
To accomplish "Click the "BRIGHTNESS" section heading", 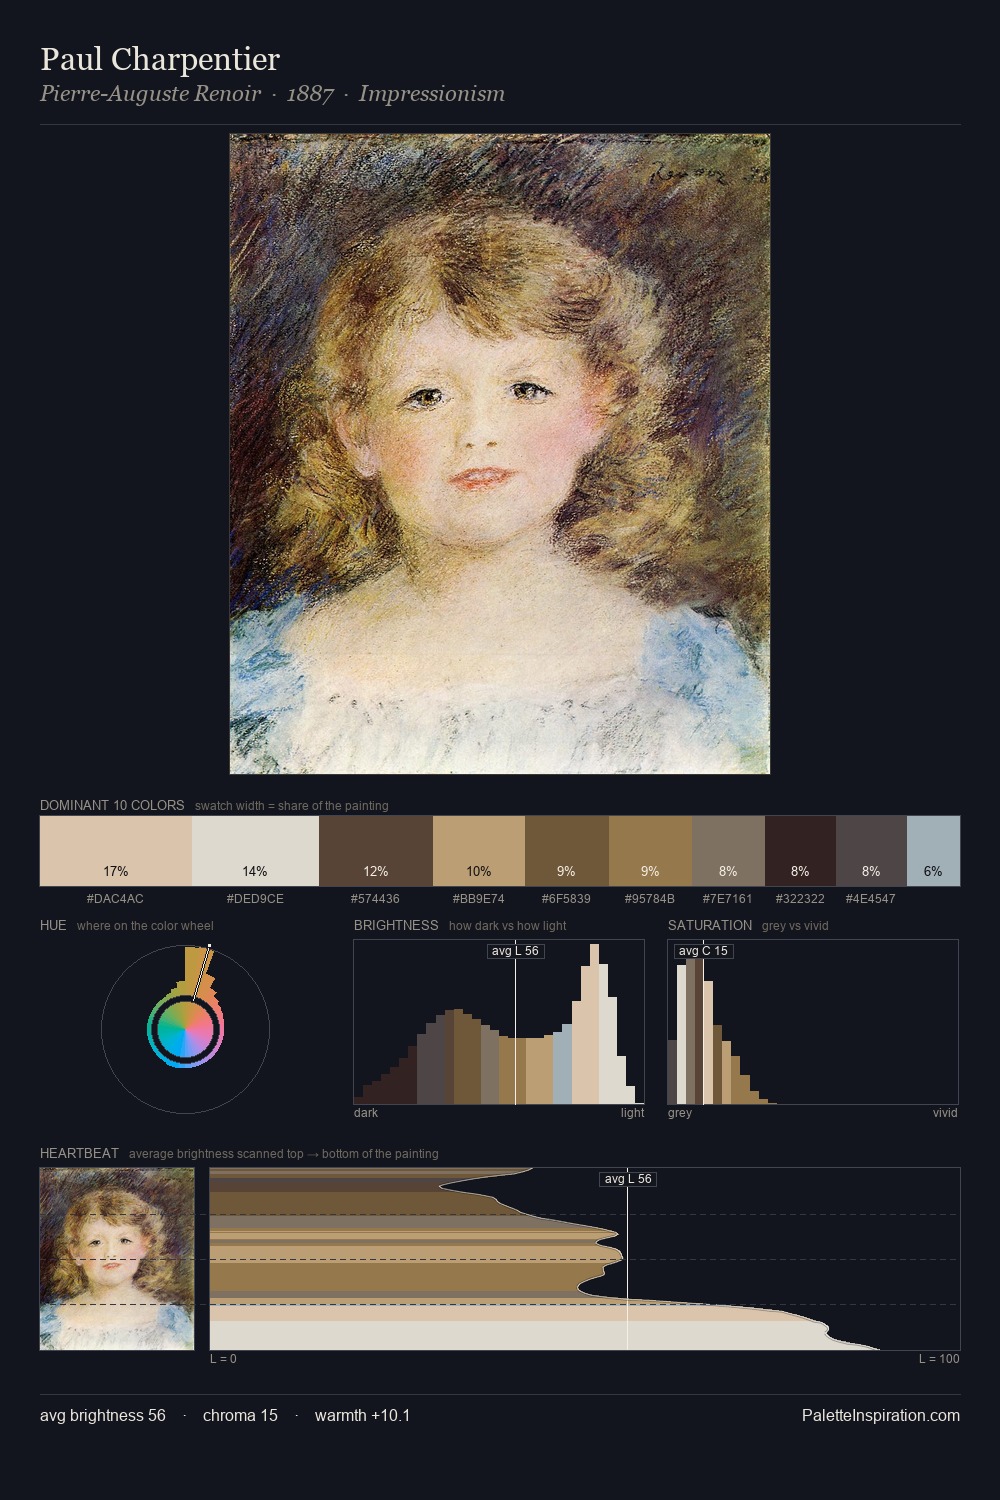I will point(396,925).
